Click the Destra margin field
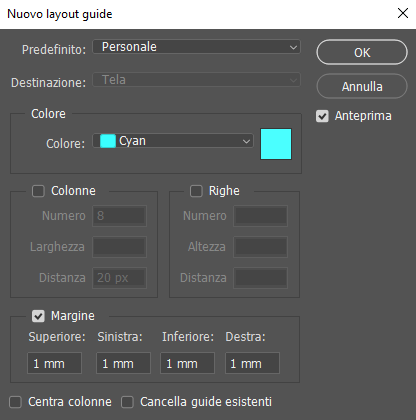416x420 pixels. pos(252,363)
